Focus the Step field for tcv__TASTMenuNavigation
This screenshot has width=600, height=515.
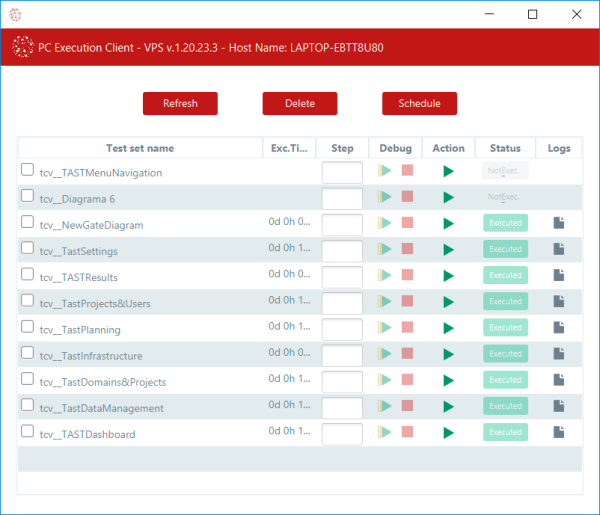pyautogui.click(x=342, y=172)
